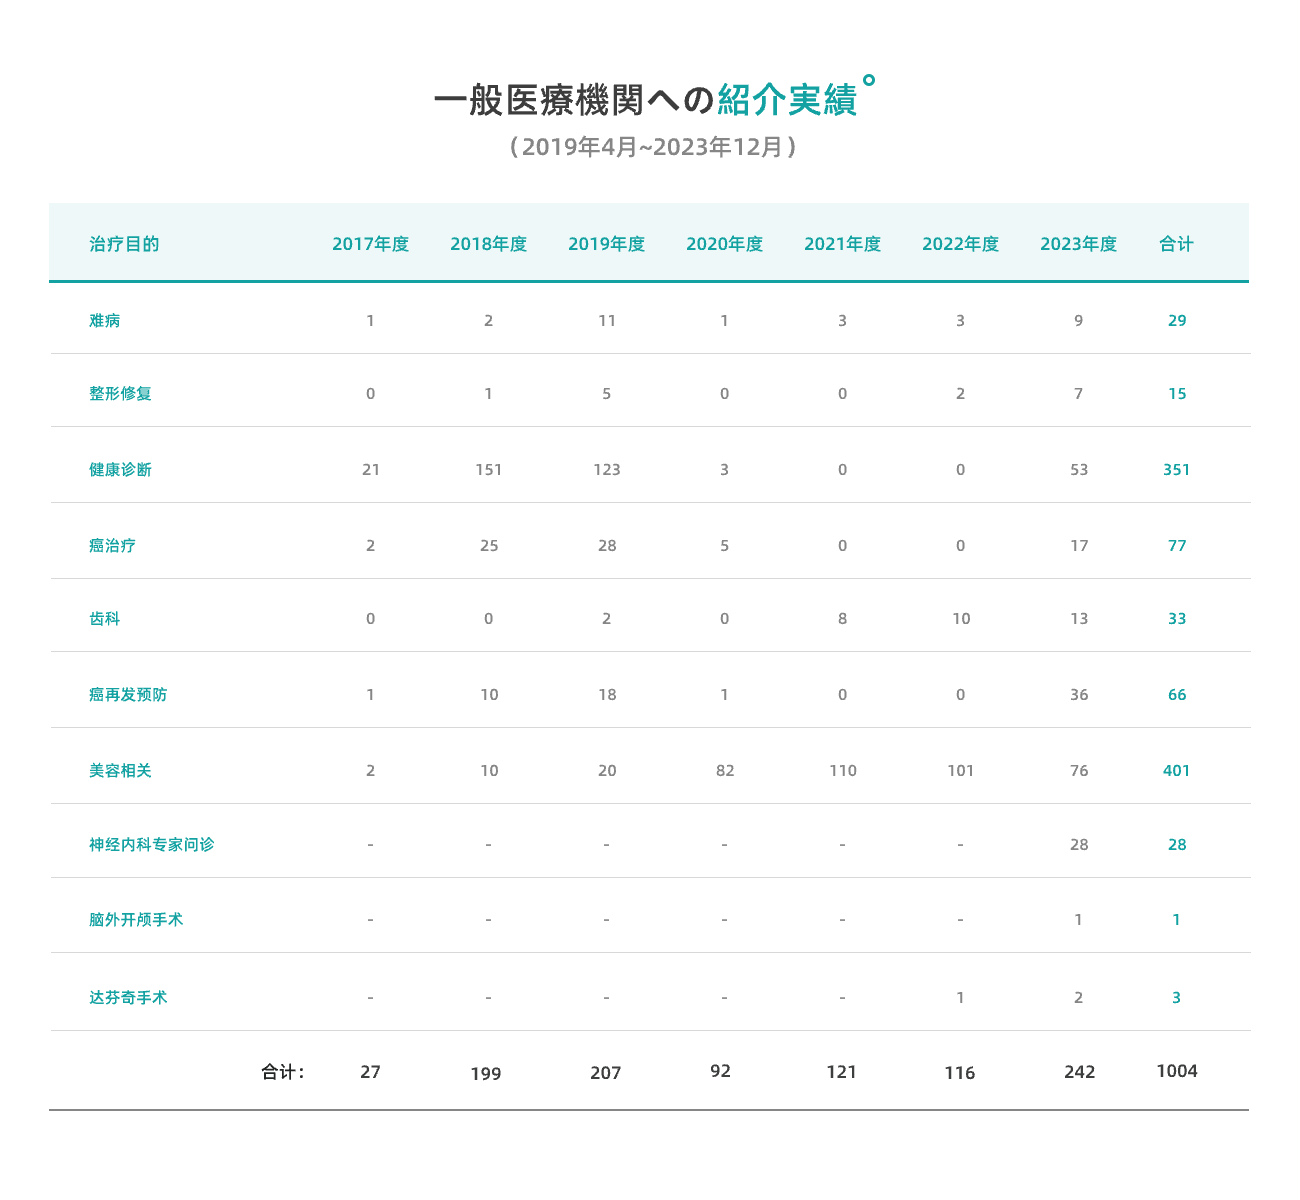Viewport: 1300px width, 1200px height.
Task: Open the 难病 row label
Action: [105, 321]
